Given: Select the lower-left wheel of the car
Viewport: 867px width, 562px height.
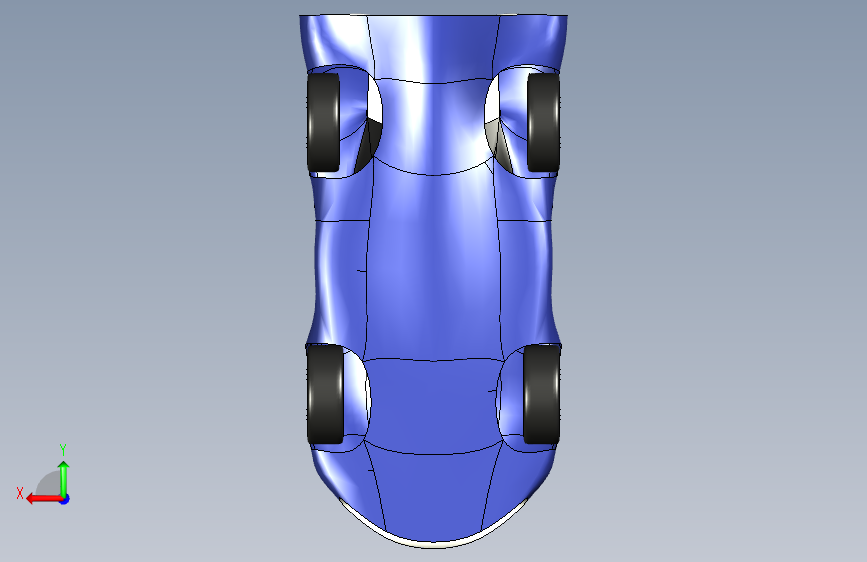Looking at the screenshot, I should tap(325, 394).
